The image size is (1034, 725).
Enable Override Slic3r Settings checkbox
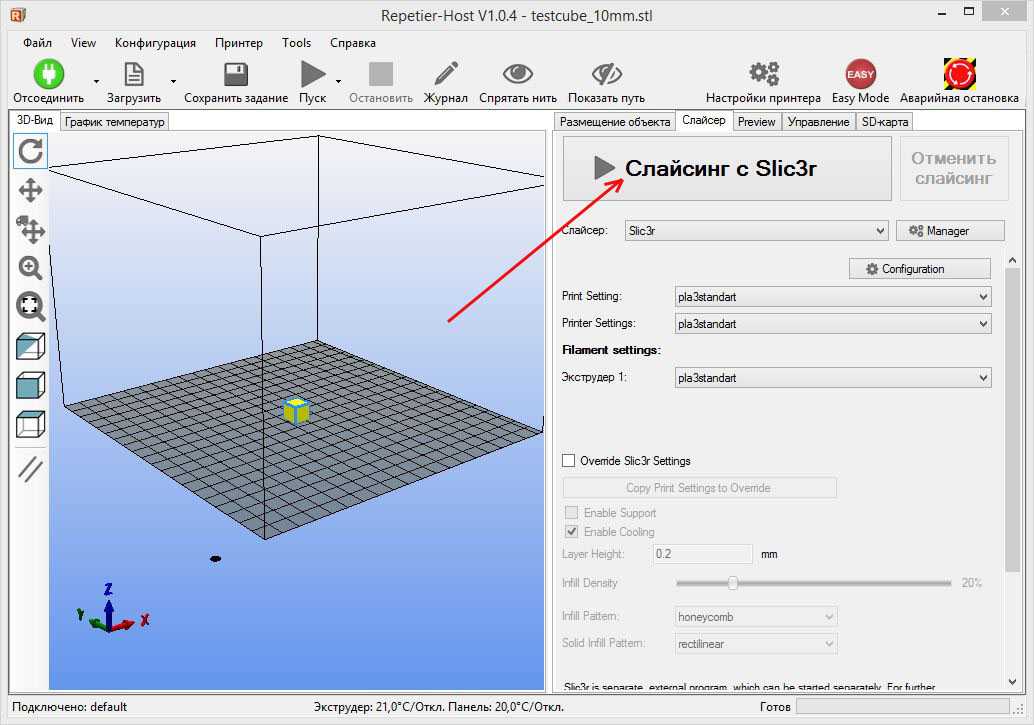tap(568, 460)
